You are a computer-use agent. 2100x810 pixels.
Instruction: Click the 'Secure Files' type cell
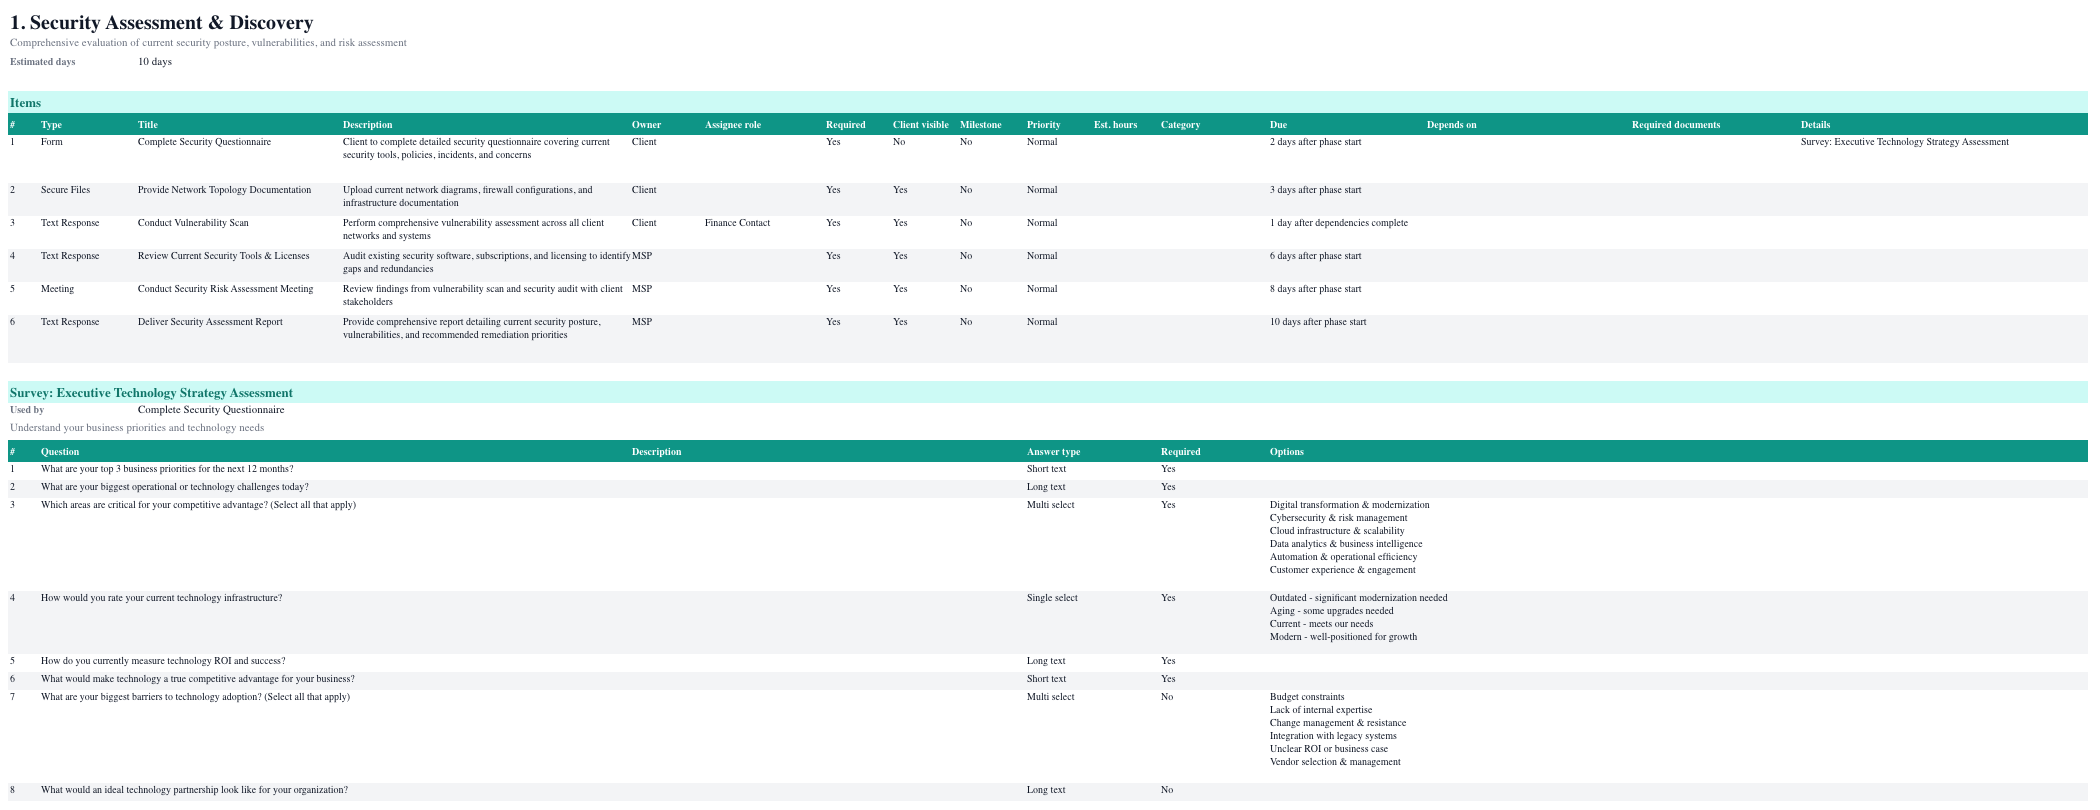pos(65,190)
